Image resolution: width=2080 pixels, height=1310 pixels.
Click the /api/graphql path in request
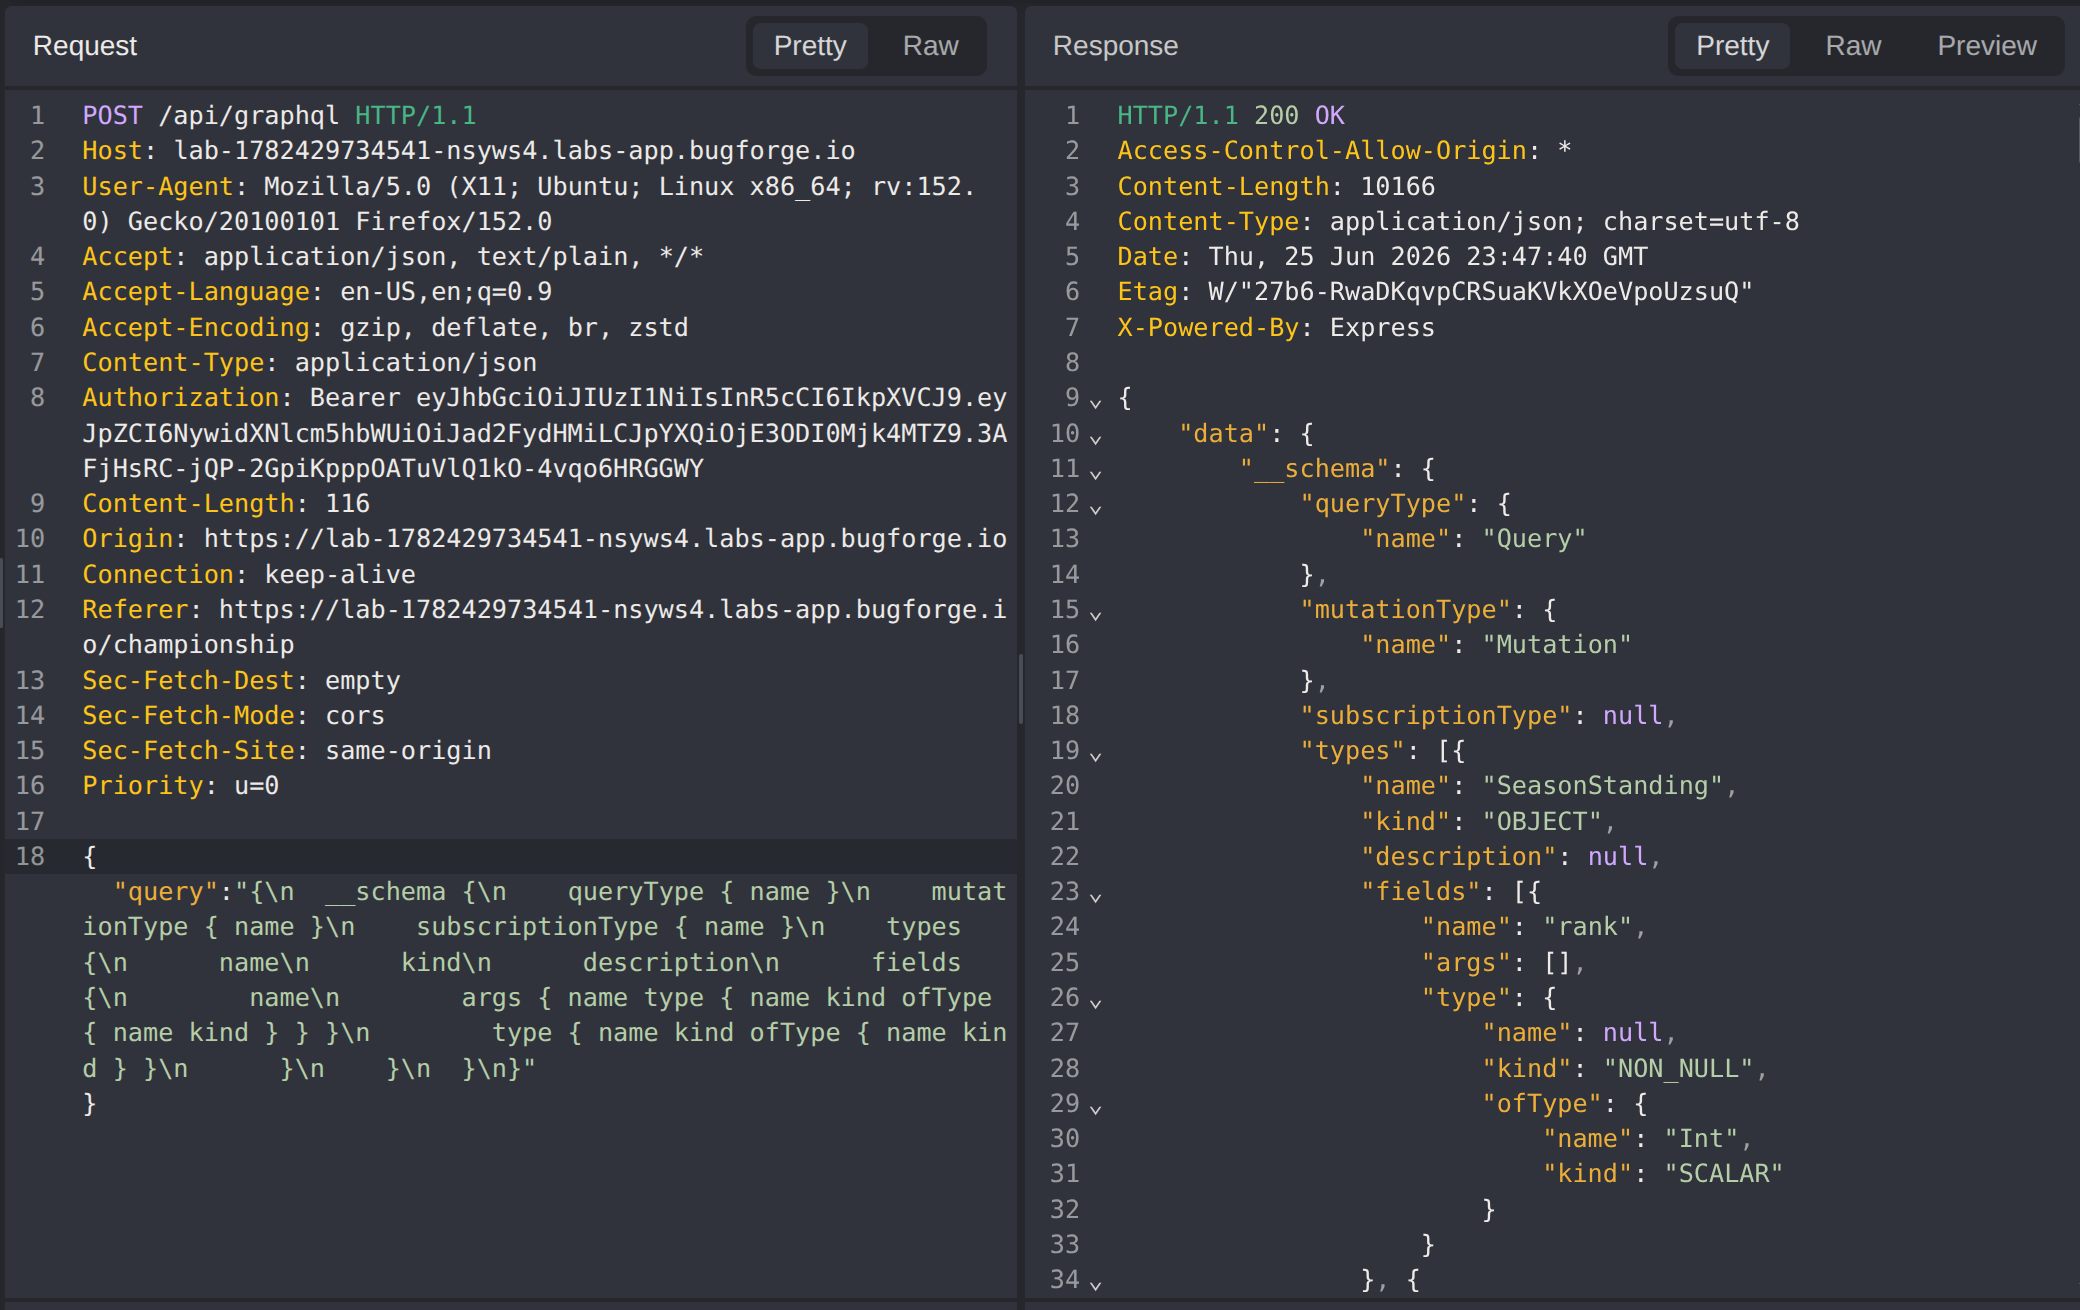click(x=249, y=116)
